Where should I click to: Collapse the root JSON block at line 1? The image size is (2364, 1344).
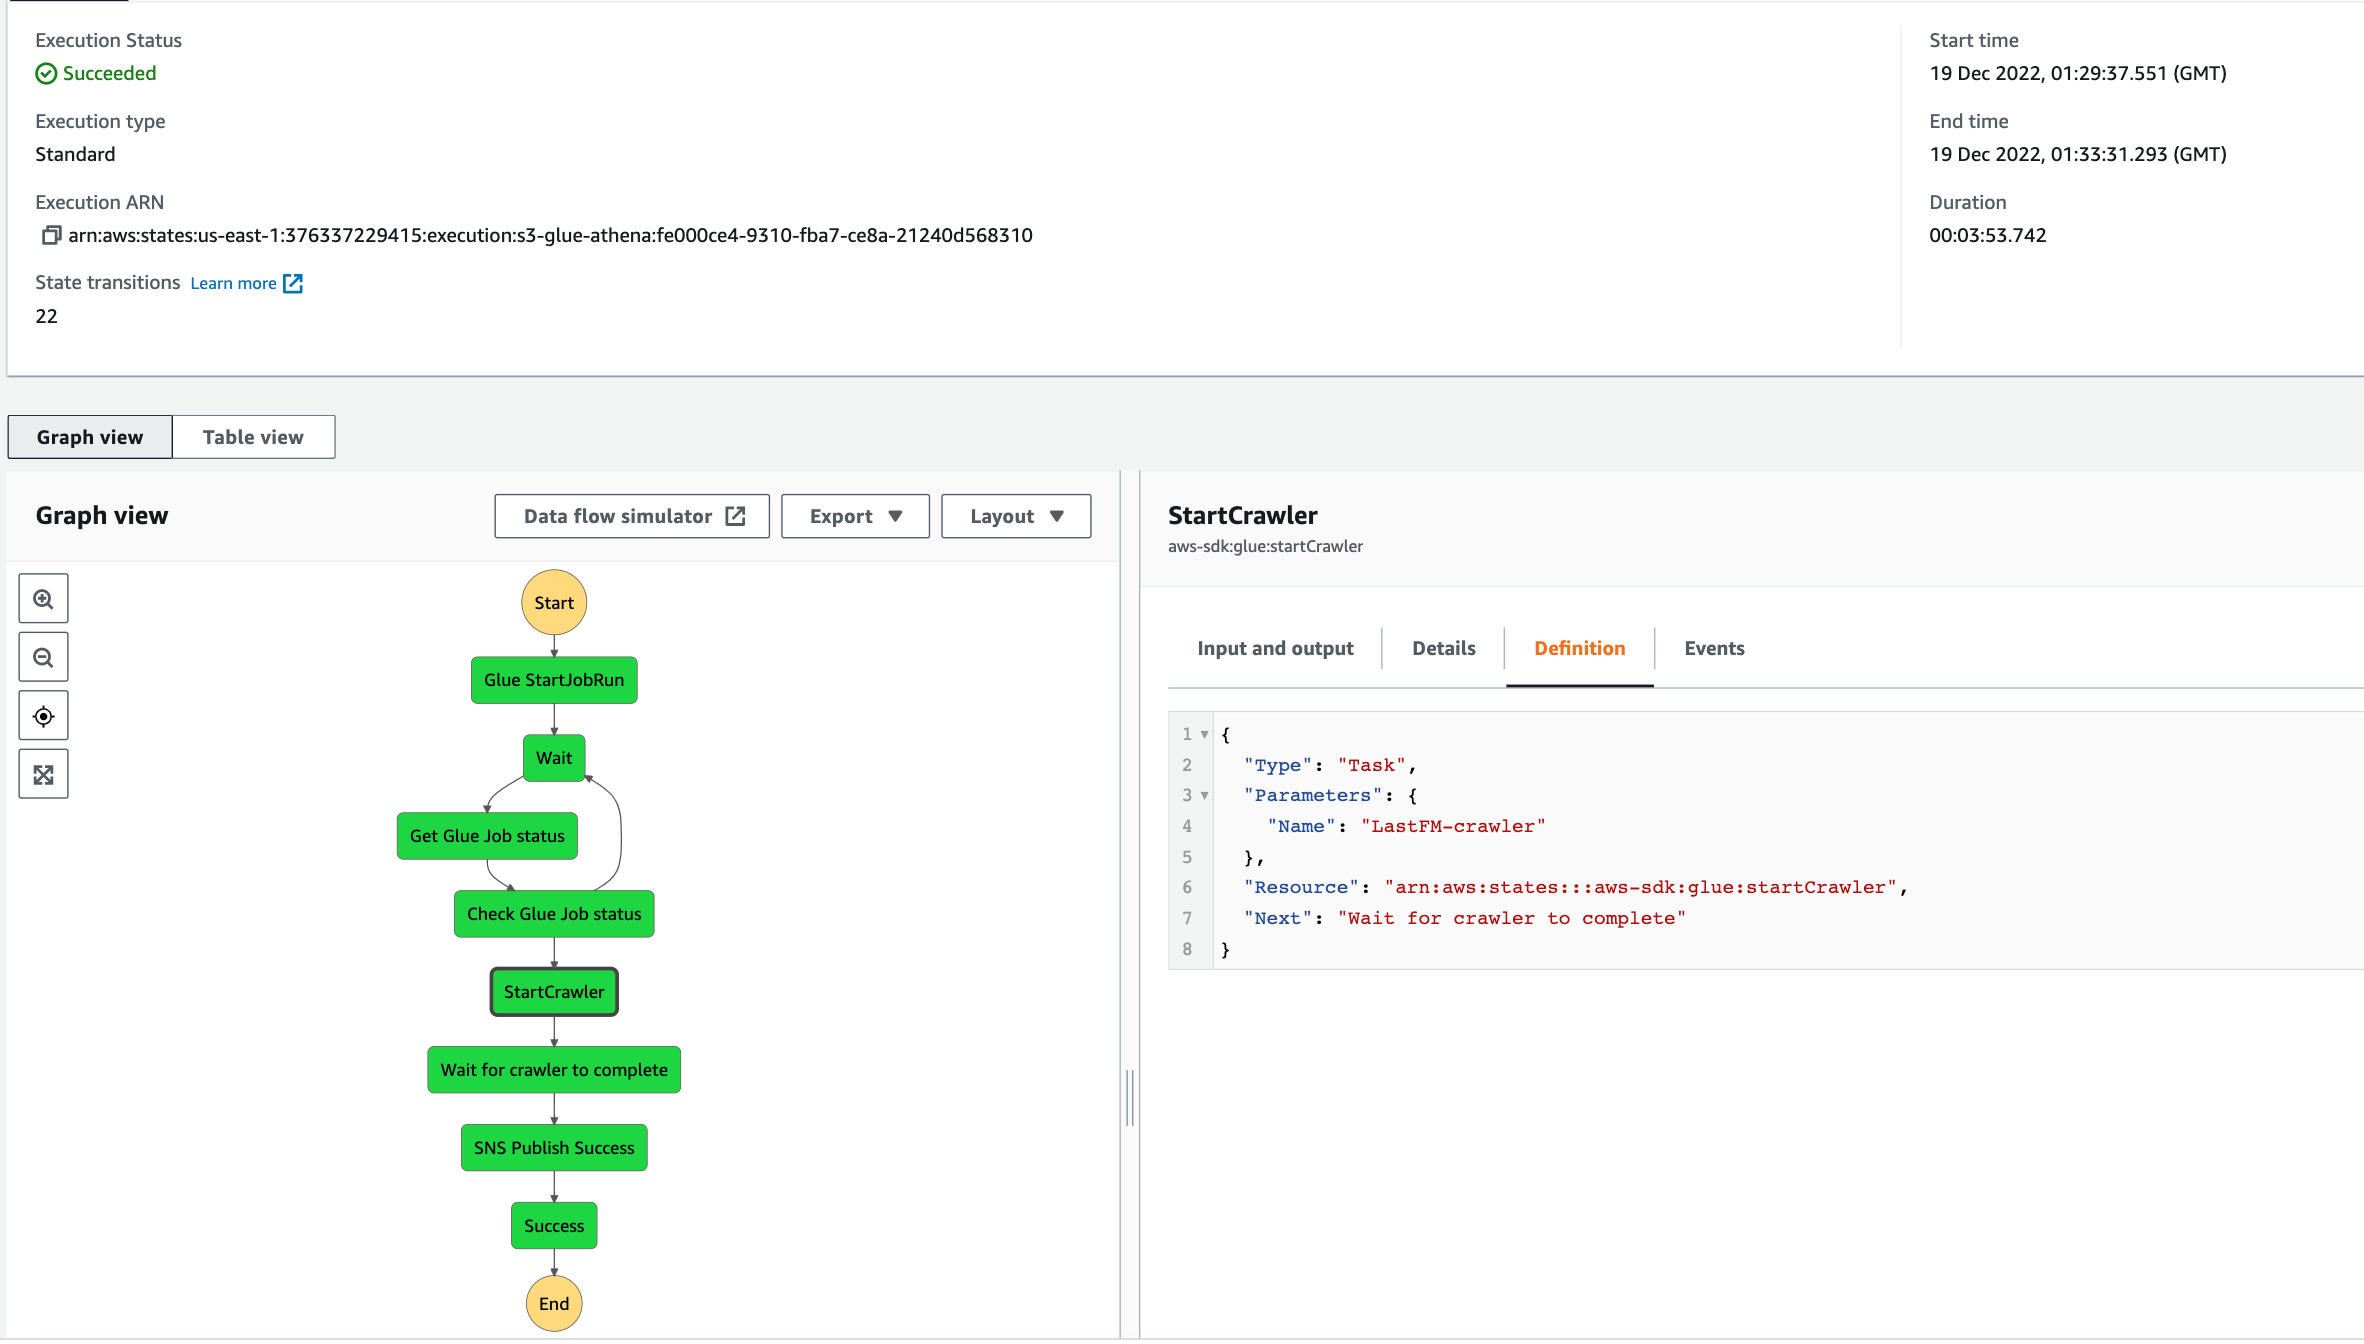(x=1205, y=735)
